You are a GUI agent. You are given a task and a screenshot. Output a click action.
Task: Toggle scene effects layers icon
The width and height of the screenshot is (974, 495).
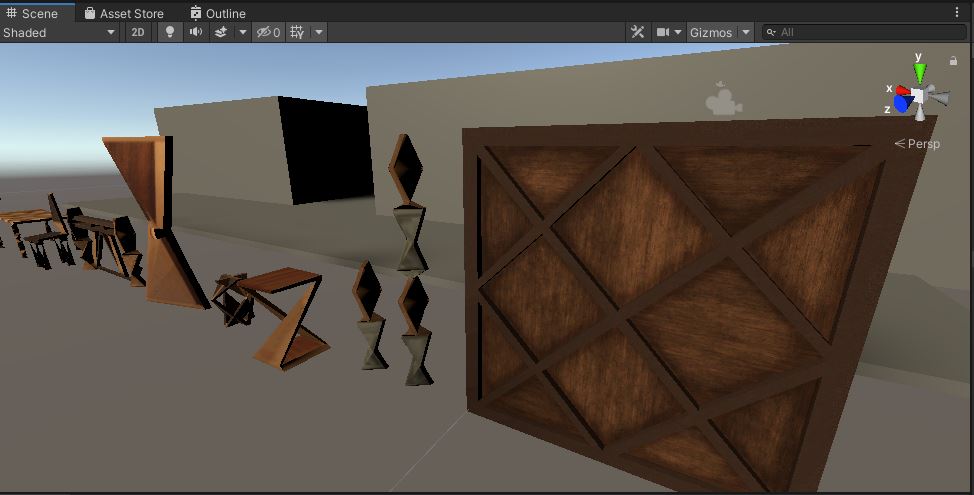pyautogui.click(x=221, y=32)
